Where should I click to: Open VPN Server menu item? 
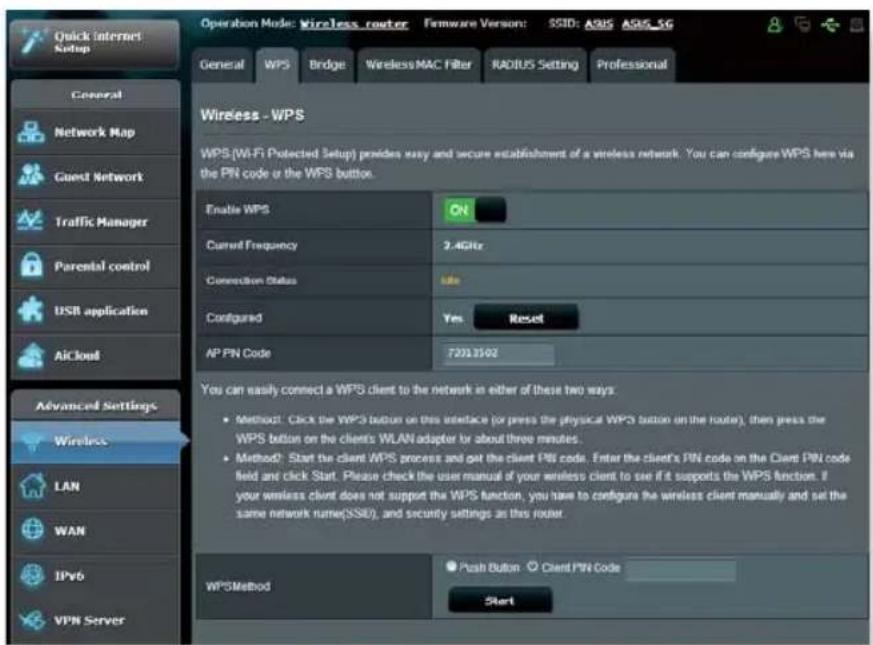pyautogui.click(x=96, y=620)
